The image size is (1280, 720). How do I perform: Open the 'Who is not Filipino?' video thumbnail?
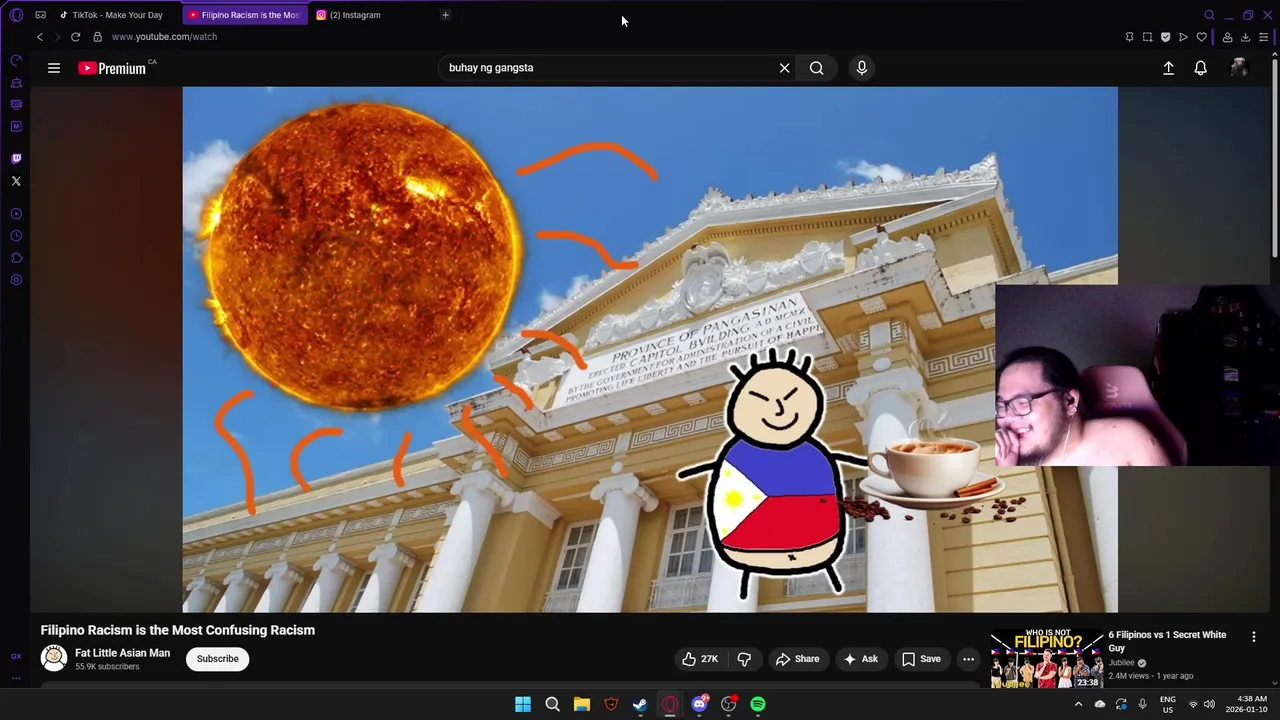click(1047, 659)
